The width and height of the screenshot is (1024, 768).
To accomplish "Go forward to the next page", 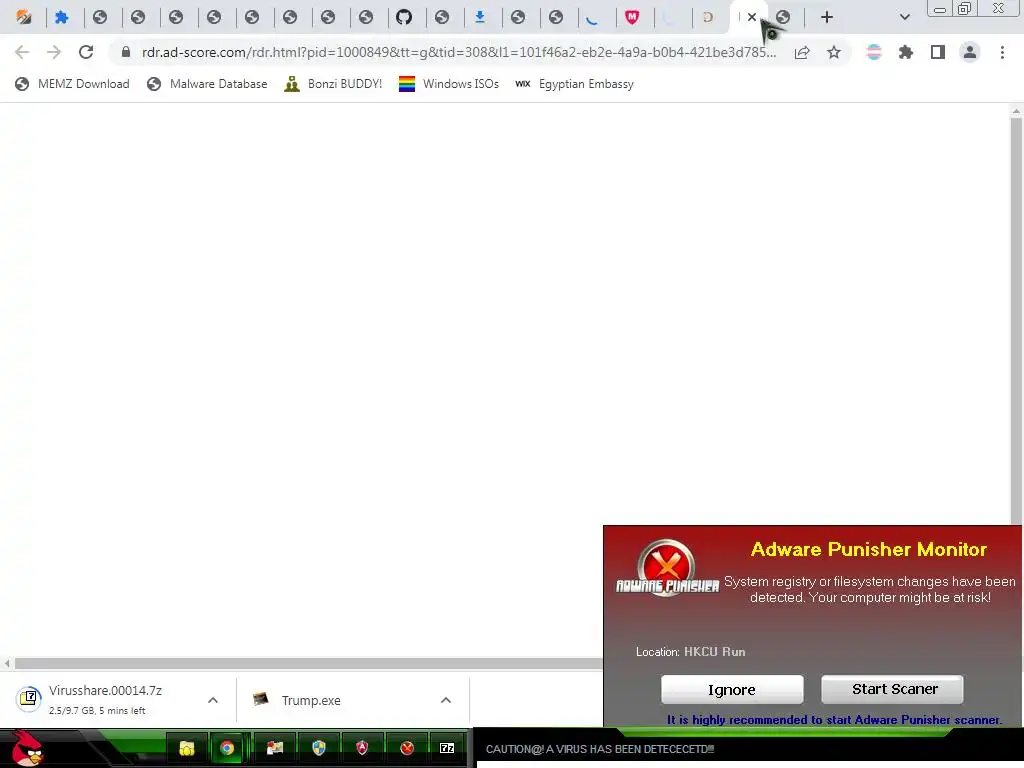I will (54, 52).
